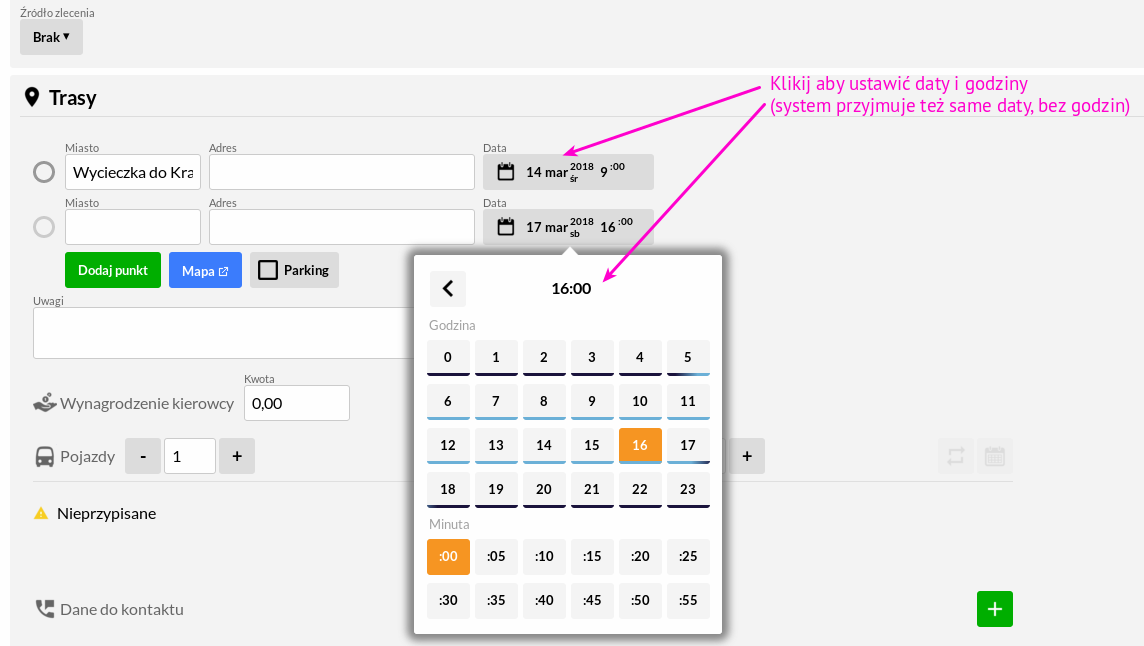Viewport: 1144px width, 646px height.
Task: Click the minus button for Pojazdy count
Action: [143, 456]
